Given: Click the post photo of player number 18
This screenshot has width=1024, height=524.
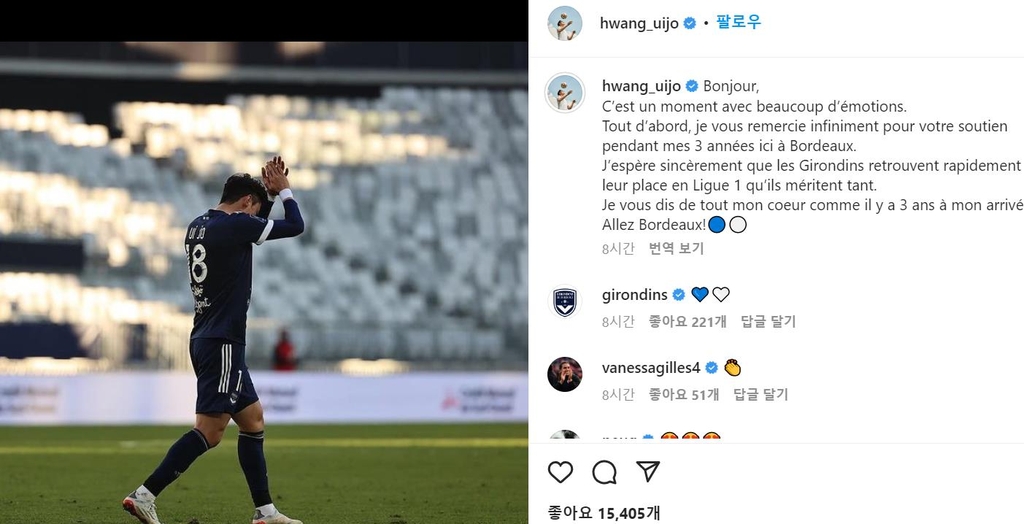Looking at the screenshot, I should click(x=264, y=283).
